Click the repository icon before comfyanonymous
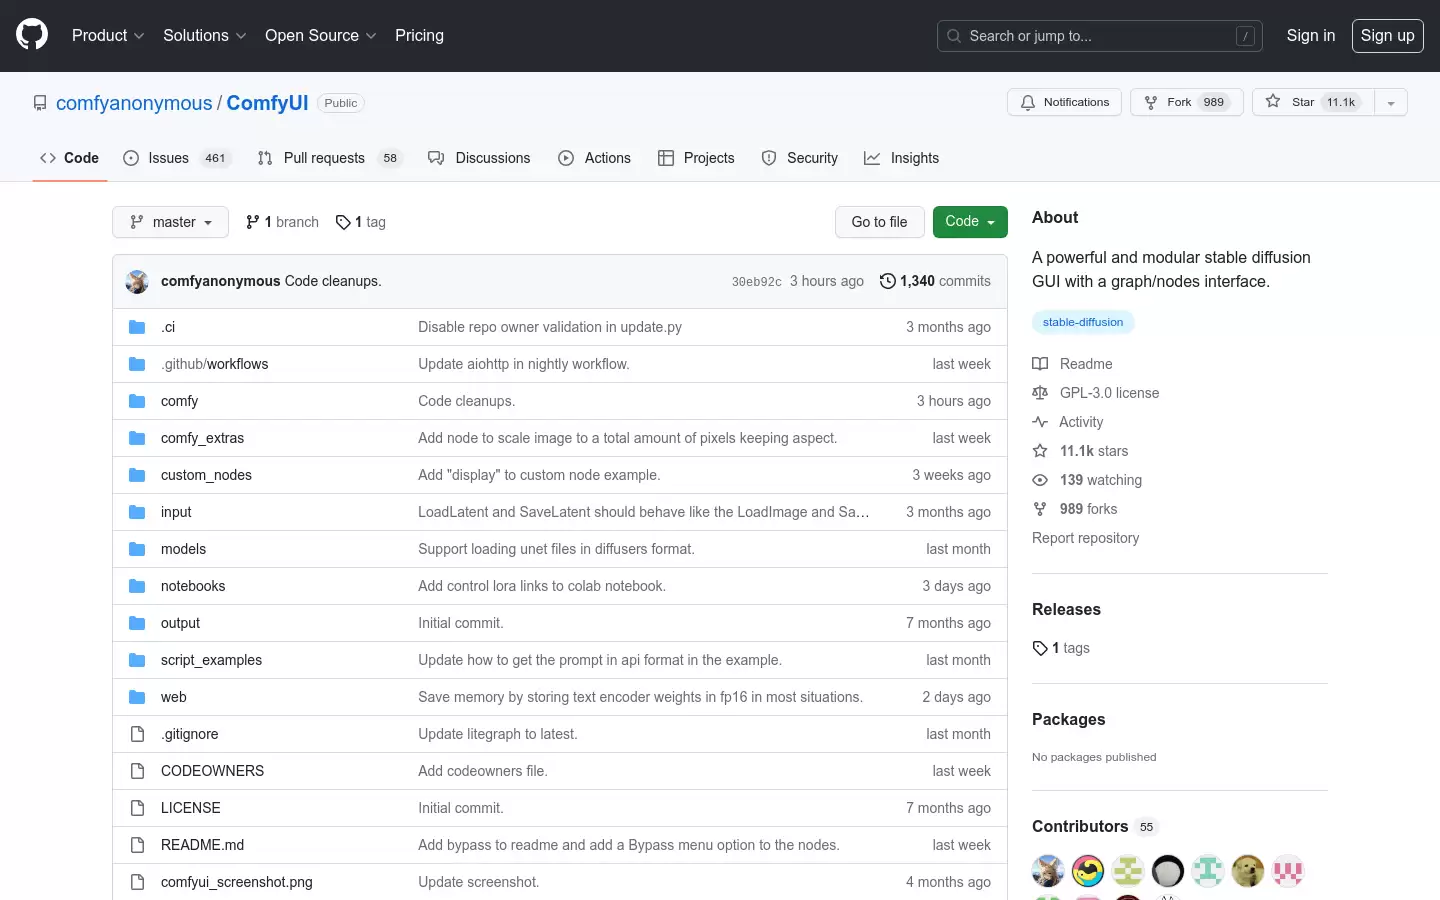The width and height of the screenshot is (1440, 900). 40,103
